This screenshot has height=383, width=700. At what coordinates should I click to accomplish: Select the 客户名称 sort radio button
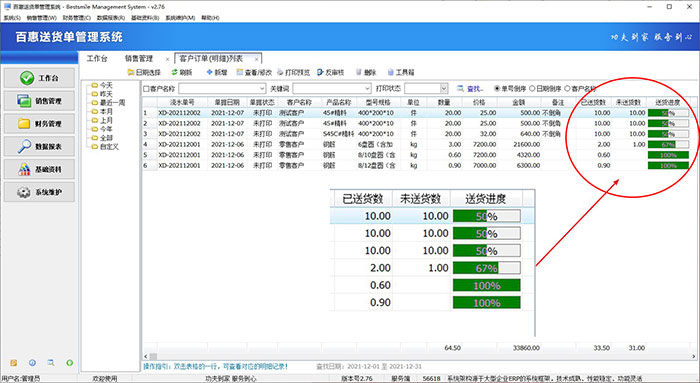tap(567, 88)
